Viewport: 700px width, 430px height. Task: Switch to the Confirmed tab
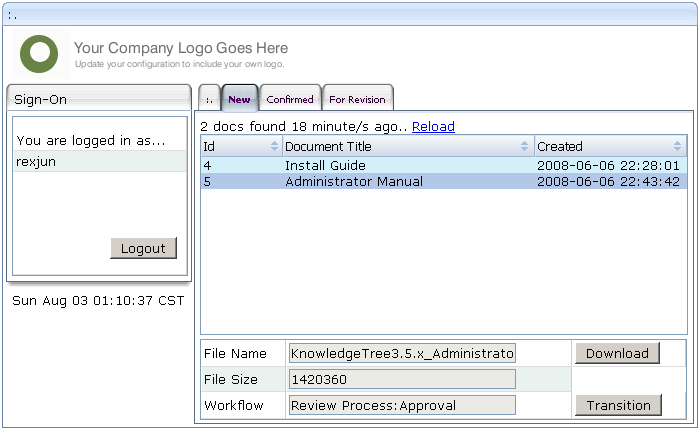290,99
